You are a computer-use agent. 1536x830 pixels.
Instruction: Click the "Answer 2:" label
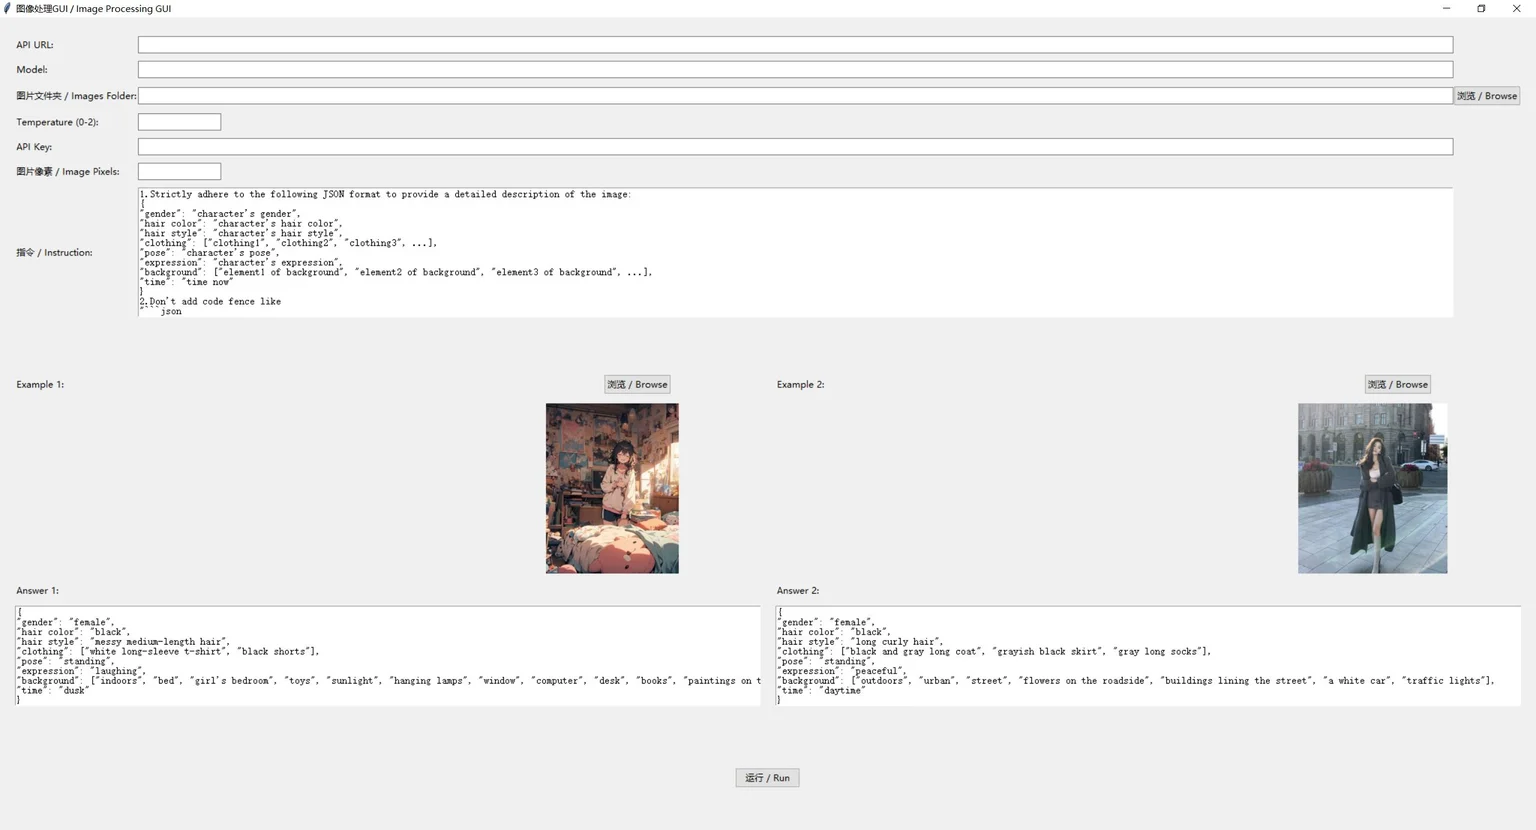point(798,591)
